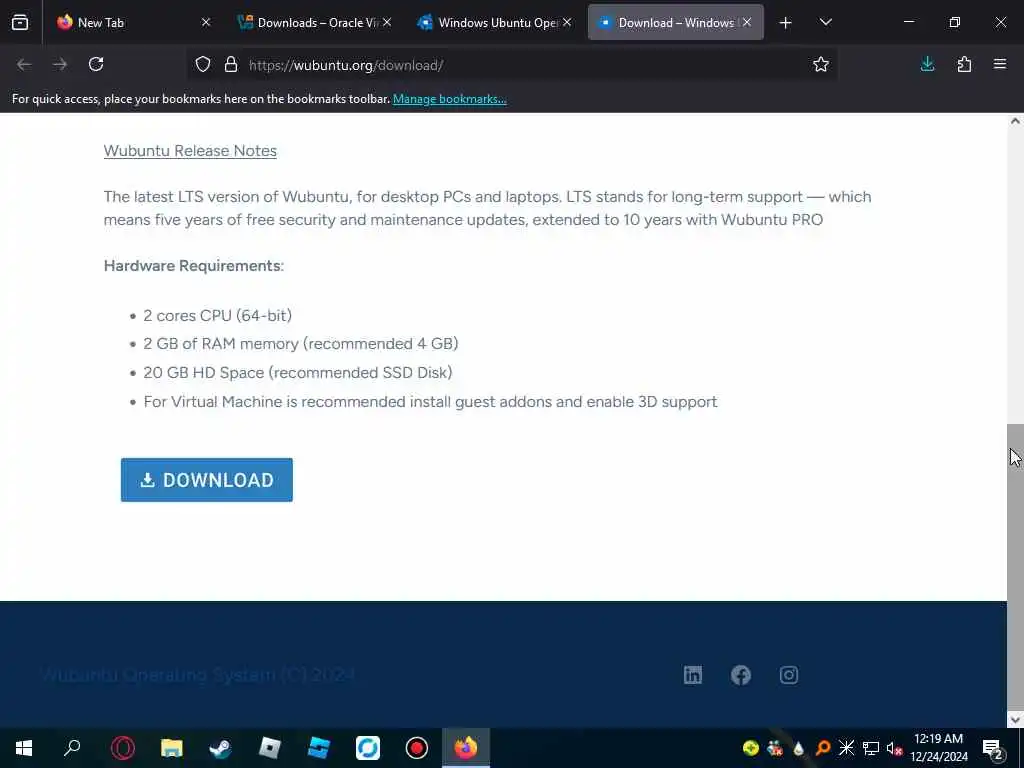Click the Hardware Requirements heading text
The width and height of the screenshot is (1024, 768).
(x=194, y=266)
